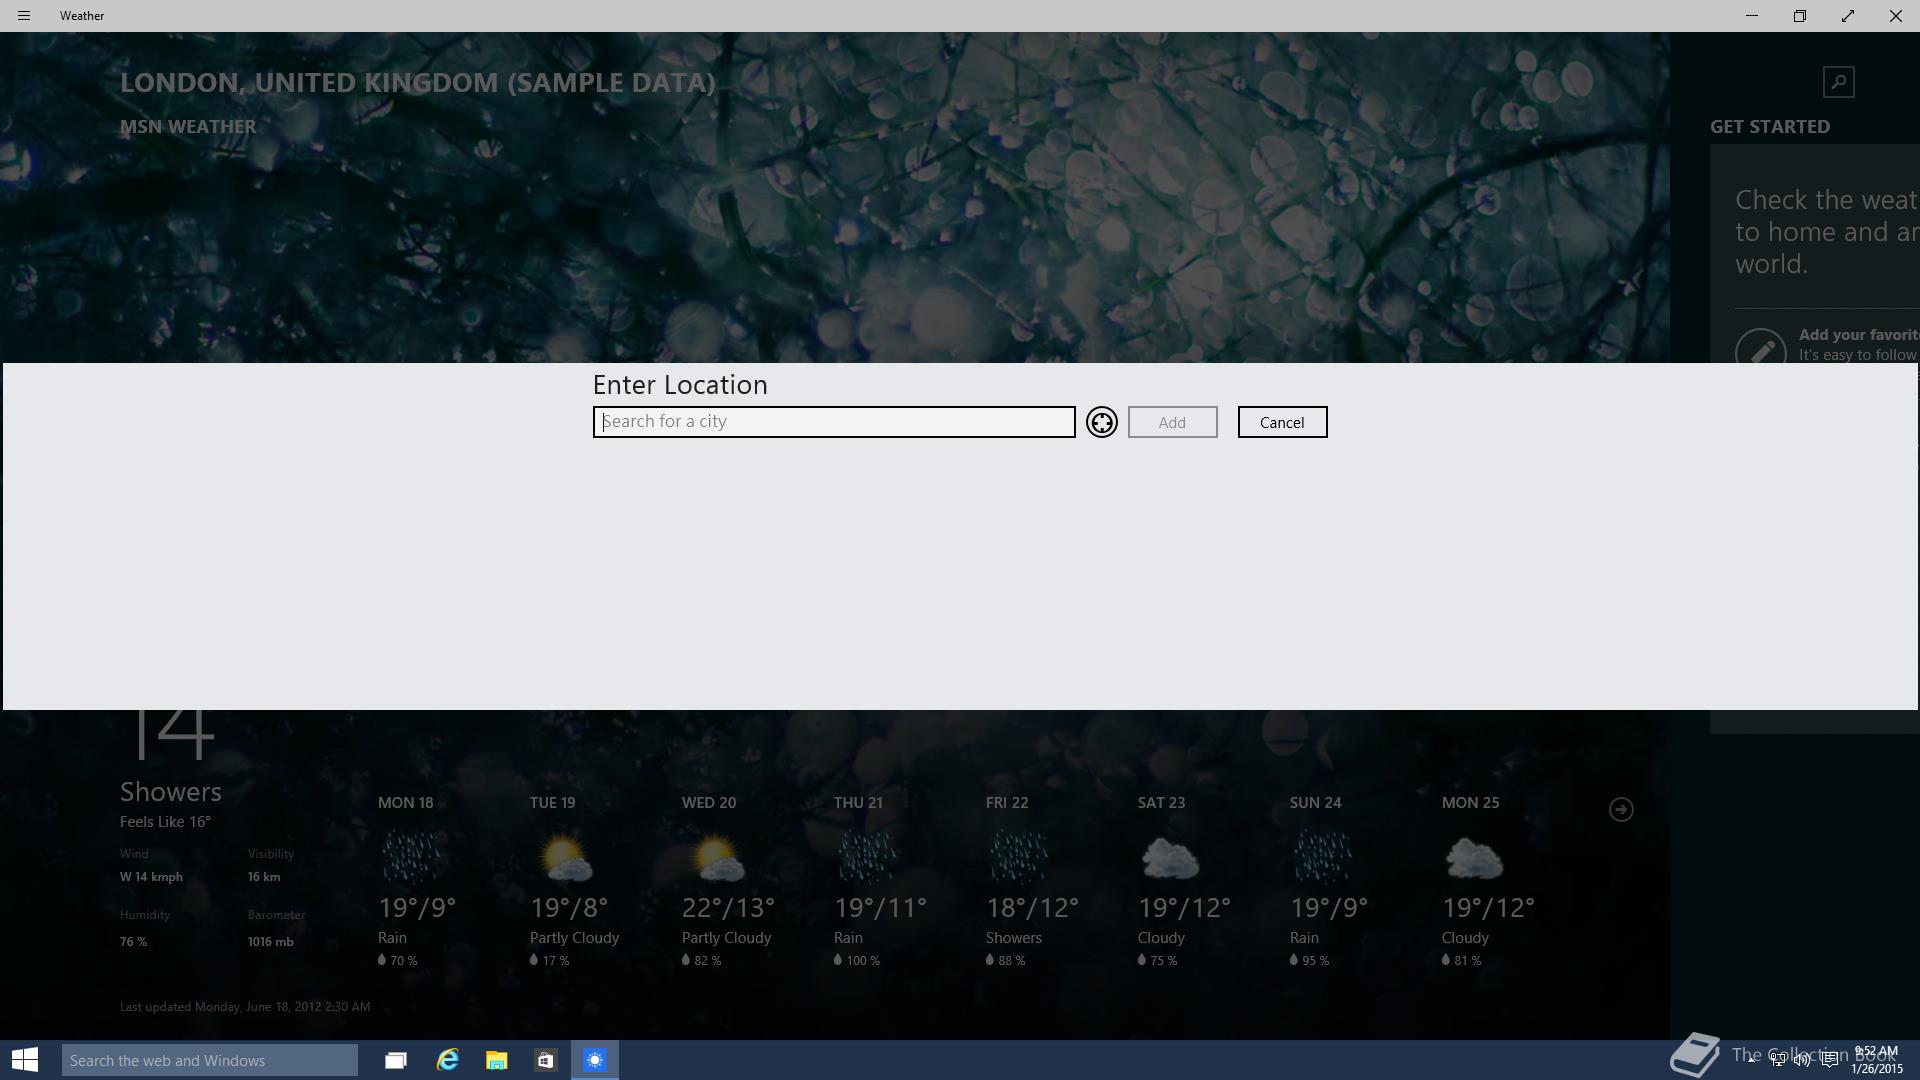1920x1080 pixels.
Task: Select MON 25 cloudy icon
Action: click(1474, 858)
